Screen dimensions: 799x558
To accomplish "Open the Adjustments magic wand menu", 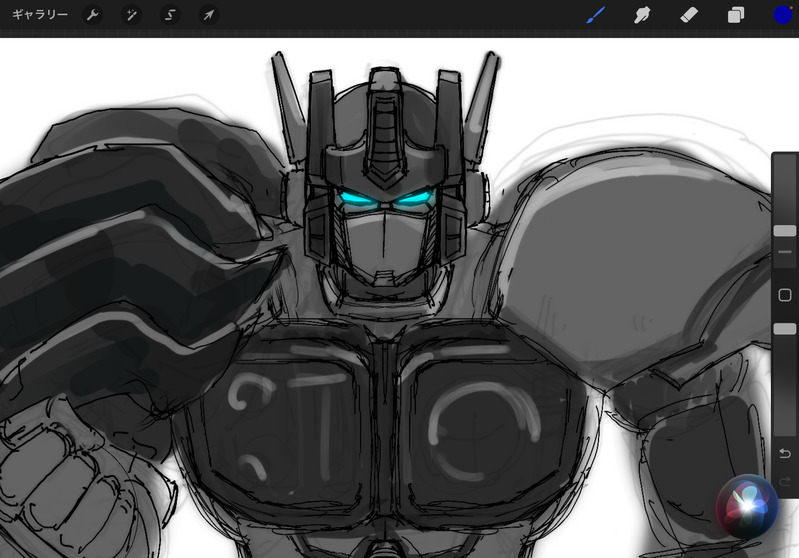I will (131, 15).
